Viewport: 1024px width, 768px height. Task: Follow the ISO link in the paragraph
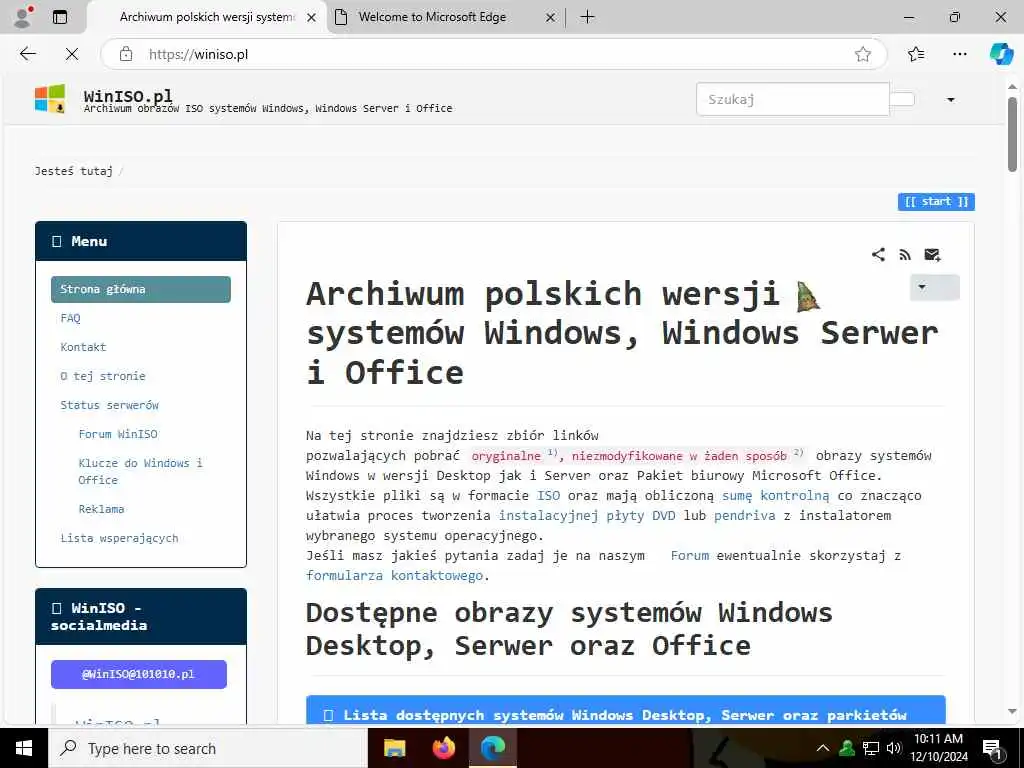click(548, 496)
